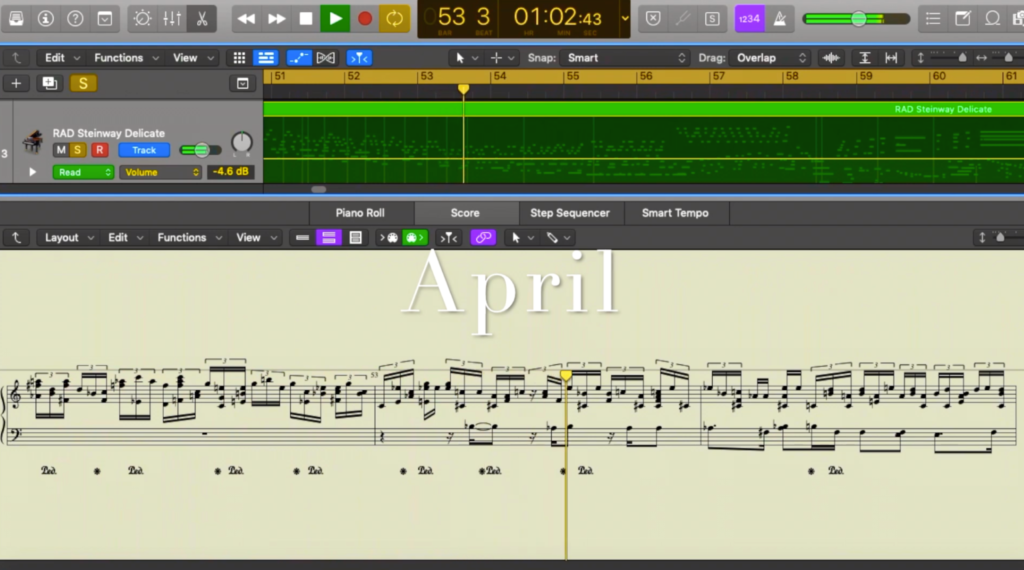Open tracks area View menu
The height and width of the screenshot is (570, 1024).
click(x=193, y=57)
